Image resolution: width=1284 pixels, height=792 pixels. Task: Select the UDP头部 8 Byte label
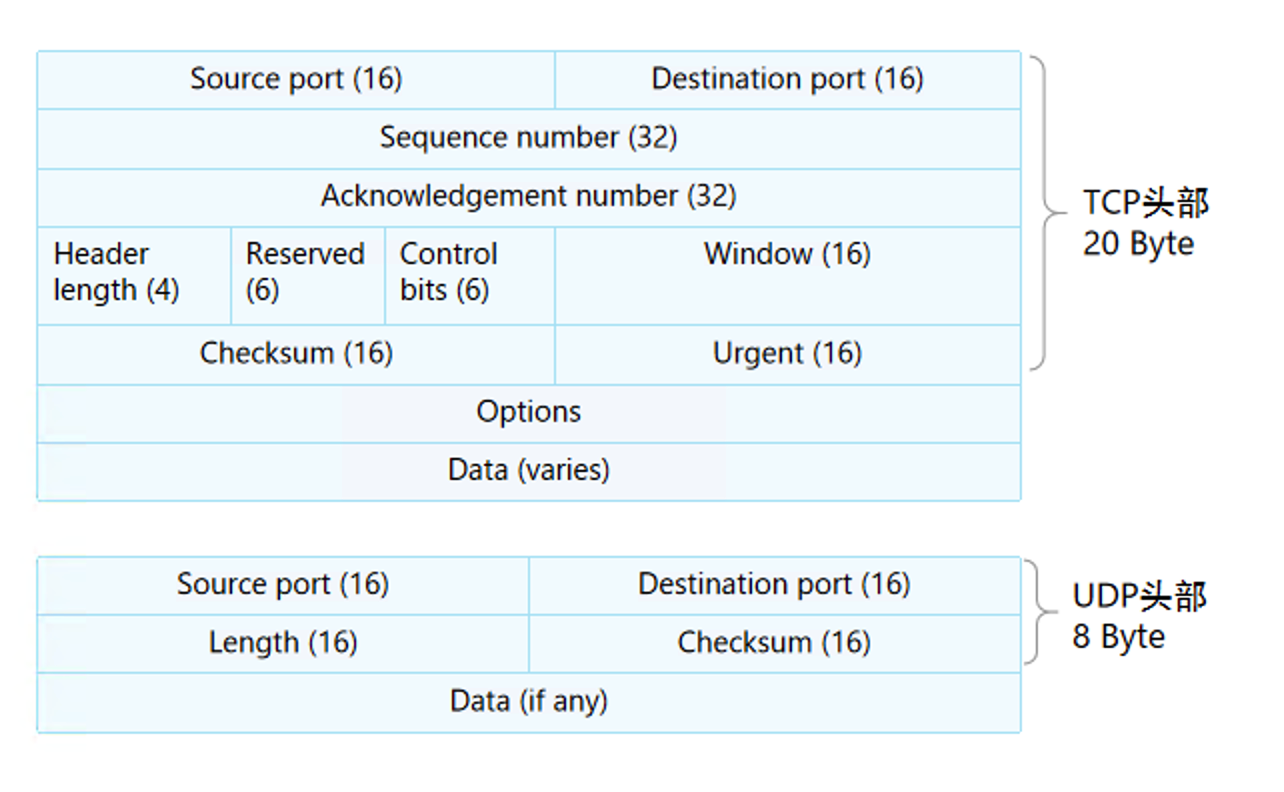pyautogui.click(x=1139, y=616)
